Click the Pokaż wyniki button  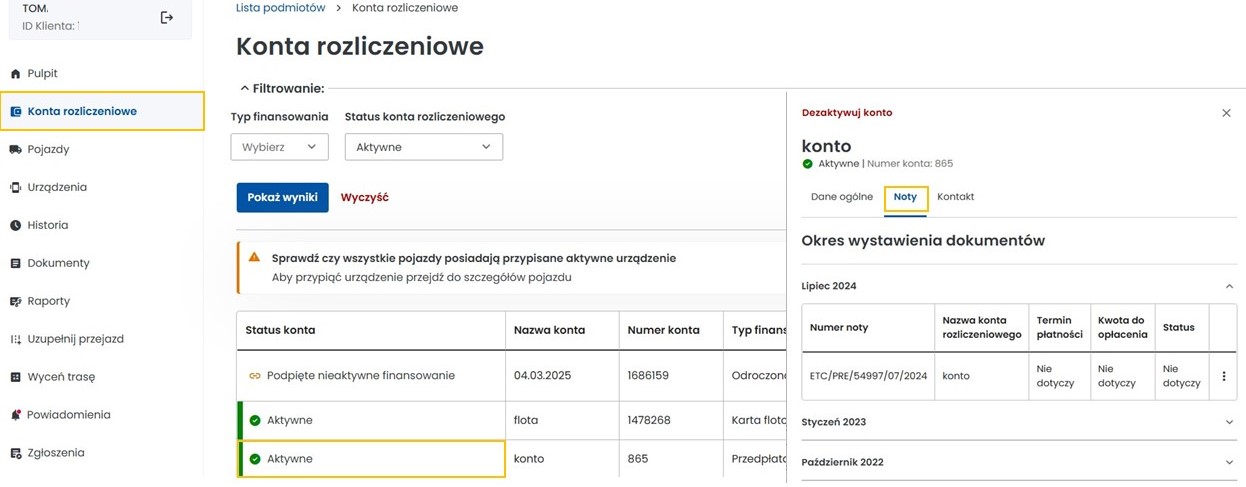click(282, 197)
